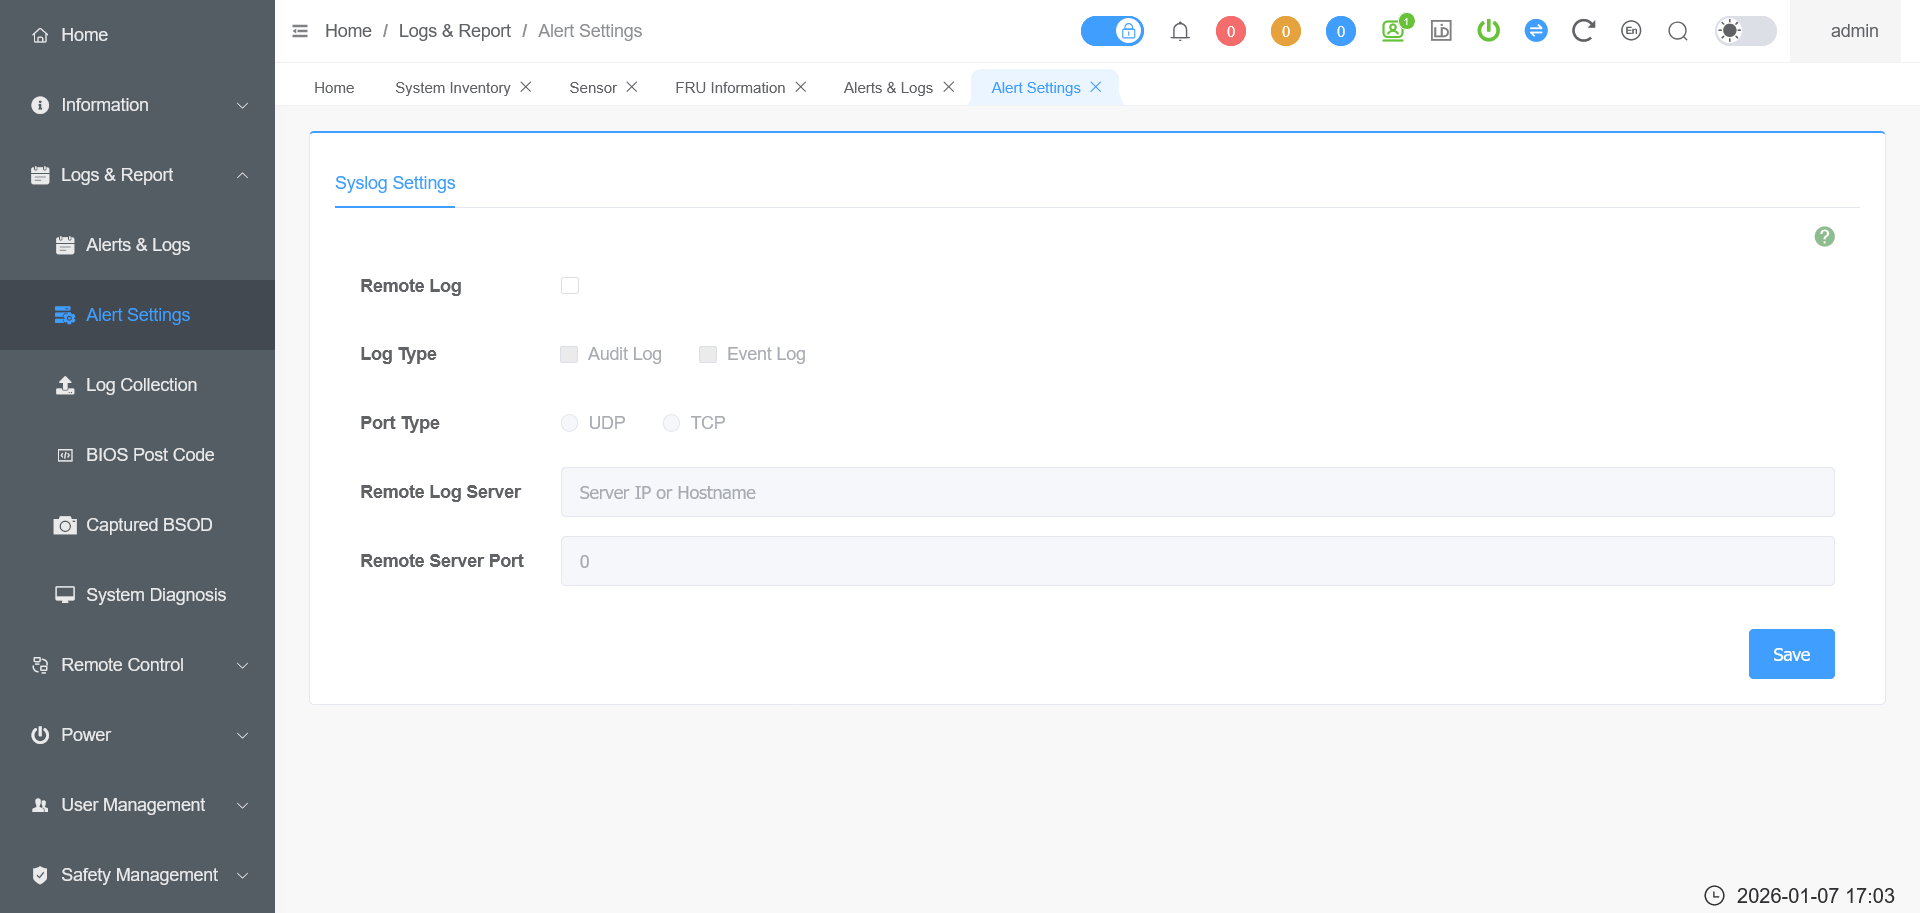
Task: Click the Remote Log Server input field
Action: 1197,492
